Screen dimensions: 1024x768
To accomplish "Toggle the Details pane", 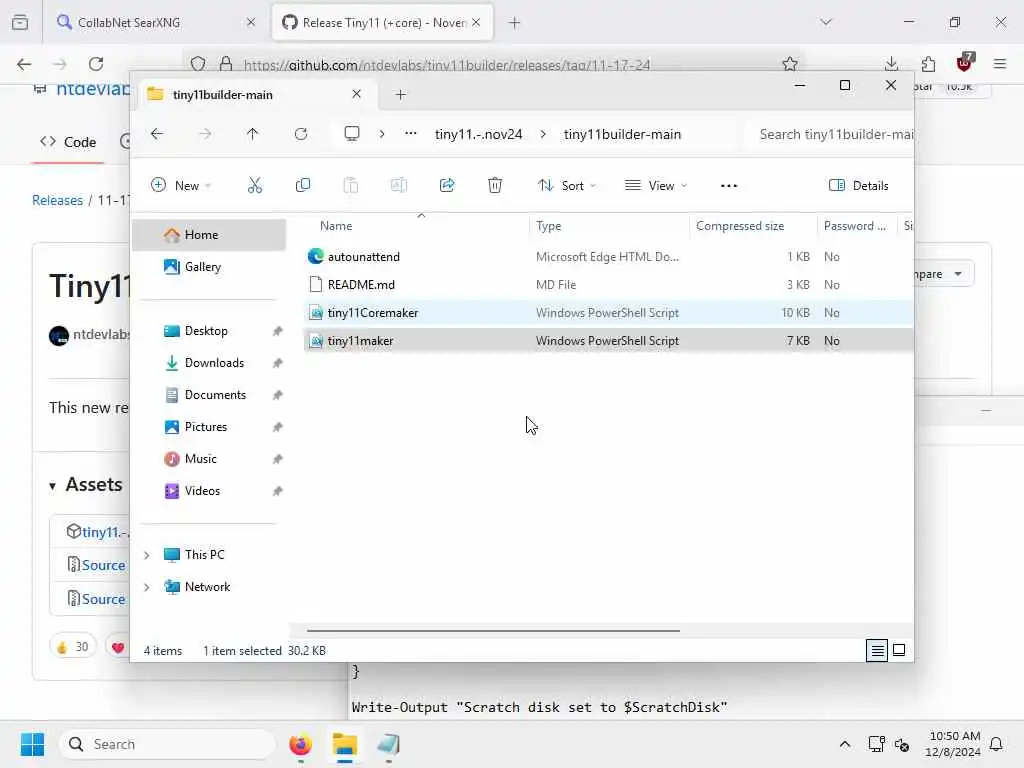I will 858,185.
